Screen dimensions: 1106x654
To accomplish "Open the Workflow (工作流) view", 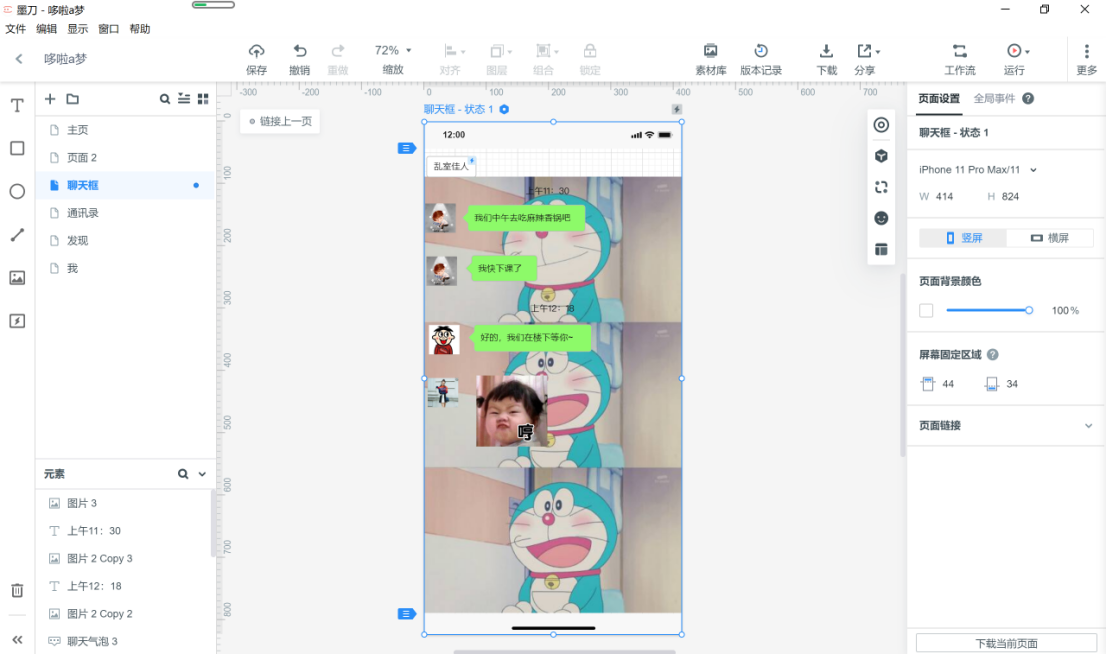I will [960, 59].
